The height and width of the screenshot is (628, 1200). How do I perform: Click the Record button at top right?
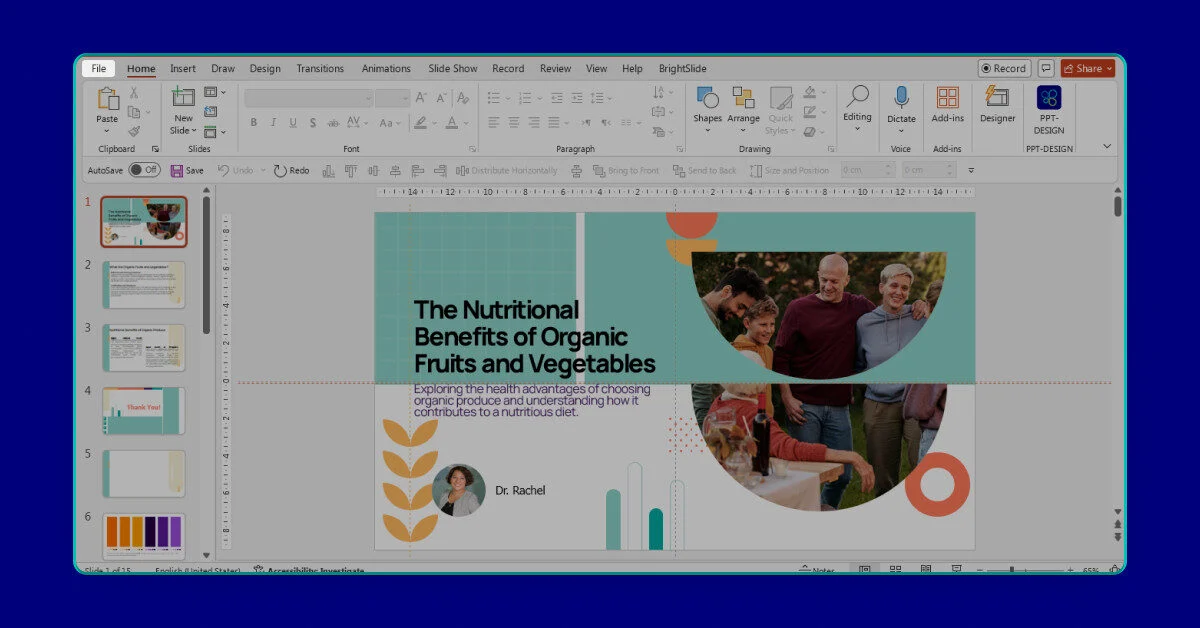coord(1003,69)
